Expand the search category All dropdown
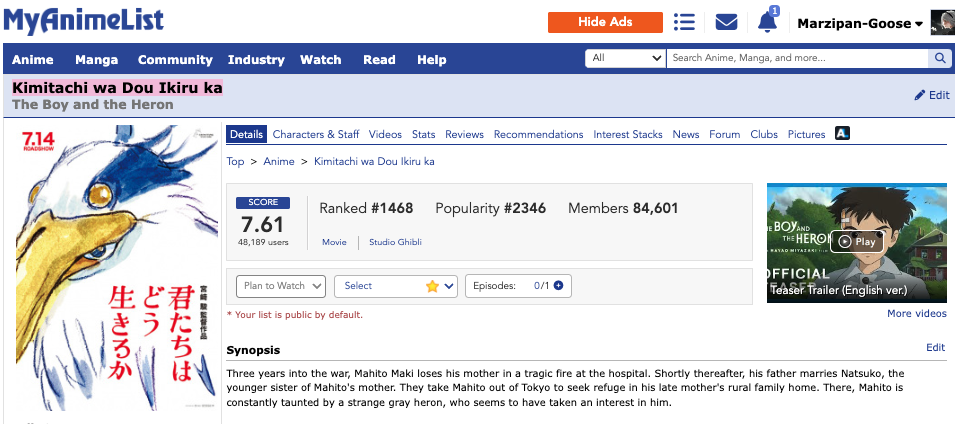 (x=625, y=59)
